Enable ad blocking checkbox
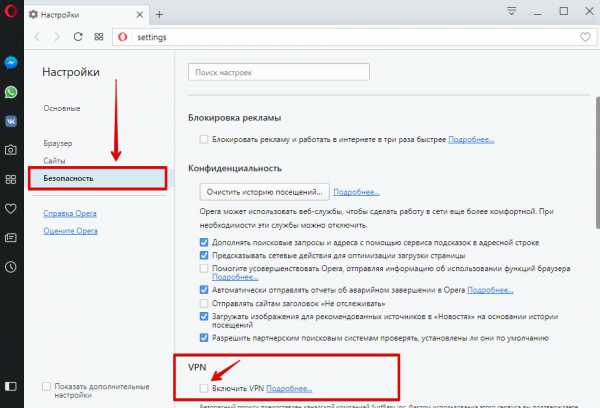 [x=204, y=139]
